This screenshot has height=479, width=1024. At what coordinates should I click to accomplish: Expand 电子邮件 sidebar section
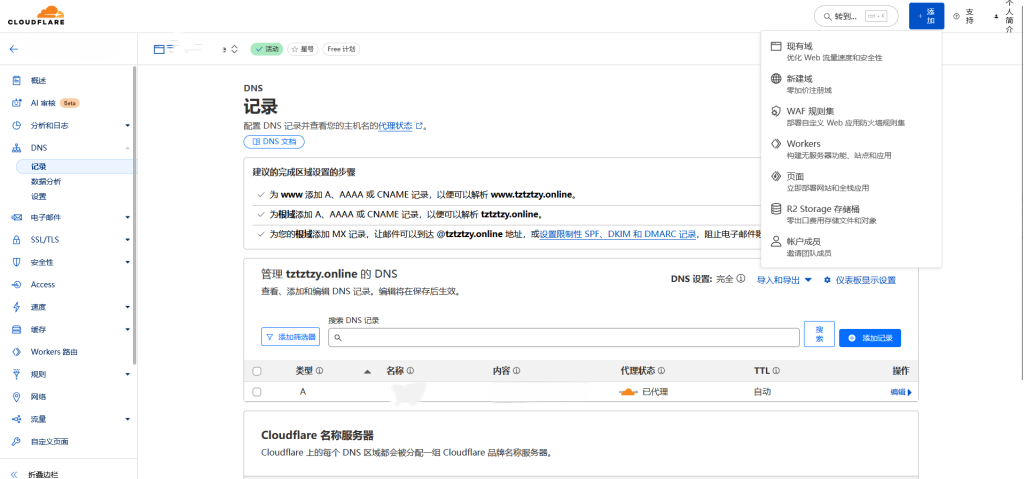coord(127,218)
